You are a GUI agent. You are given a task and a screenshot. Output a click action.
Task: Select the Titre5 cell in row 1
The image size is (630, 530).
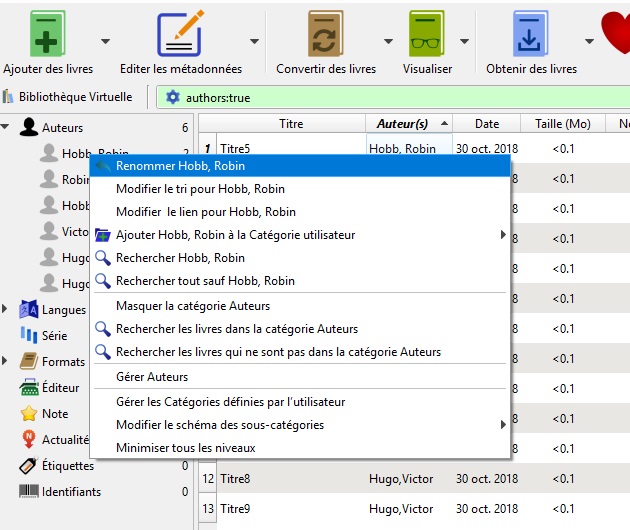click(x=291, y=148)
